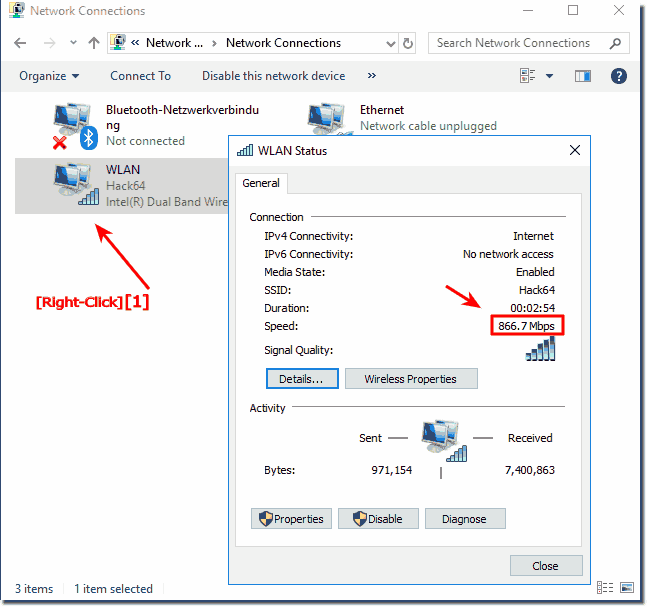
Task: Click Intel(R) Dual Band adapter text
Action: (x=167, y=202)
